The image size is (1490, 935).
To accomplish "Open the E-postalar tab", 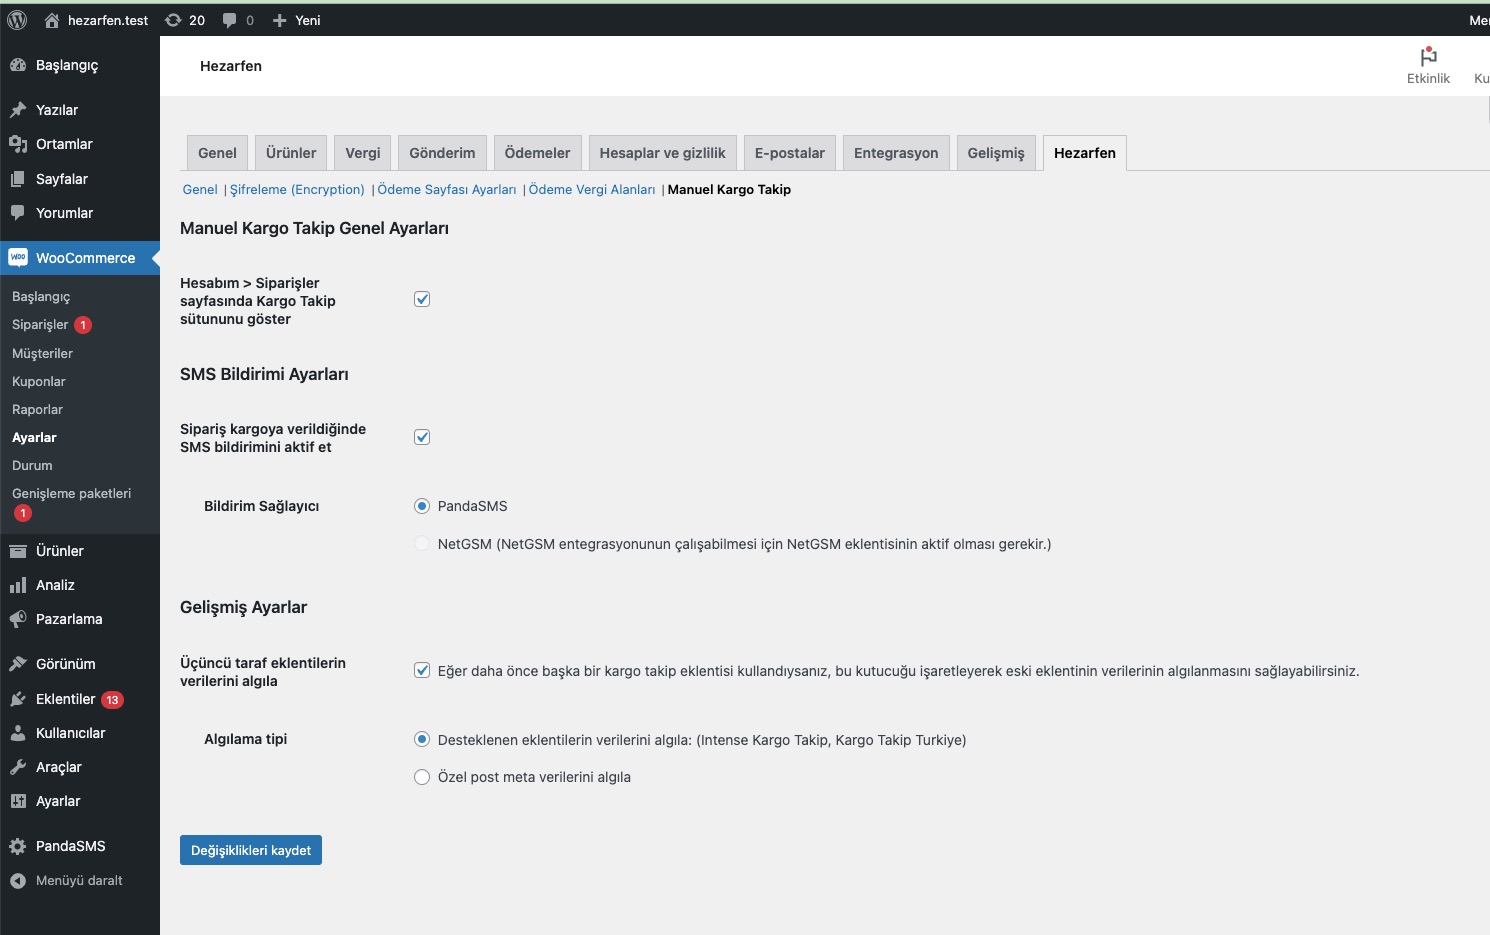I will click(789, 153).
